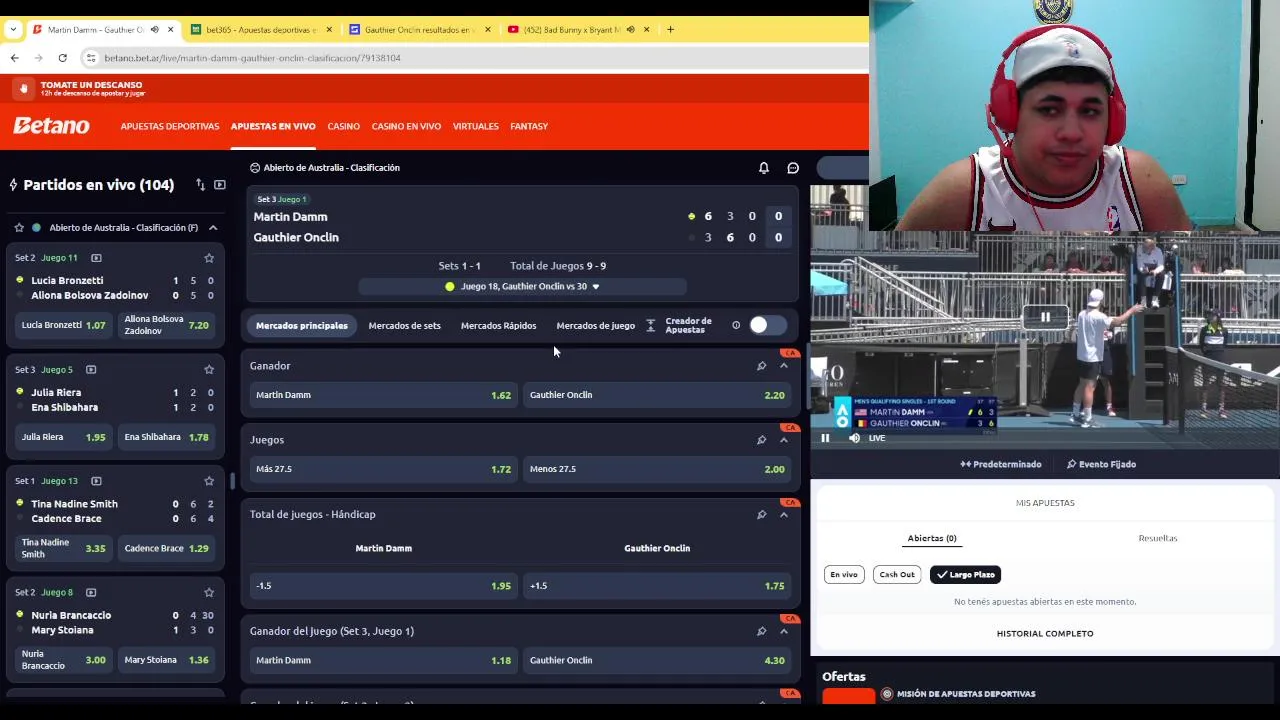Switch to Mercados Rápidos tab
The height and width of the screenshot is (720, 1280).
click(x=498, y=325)
